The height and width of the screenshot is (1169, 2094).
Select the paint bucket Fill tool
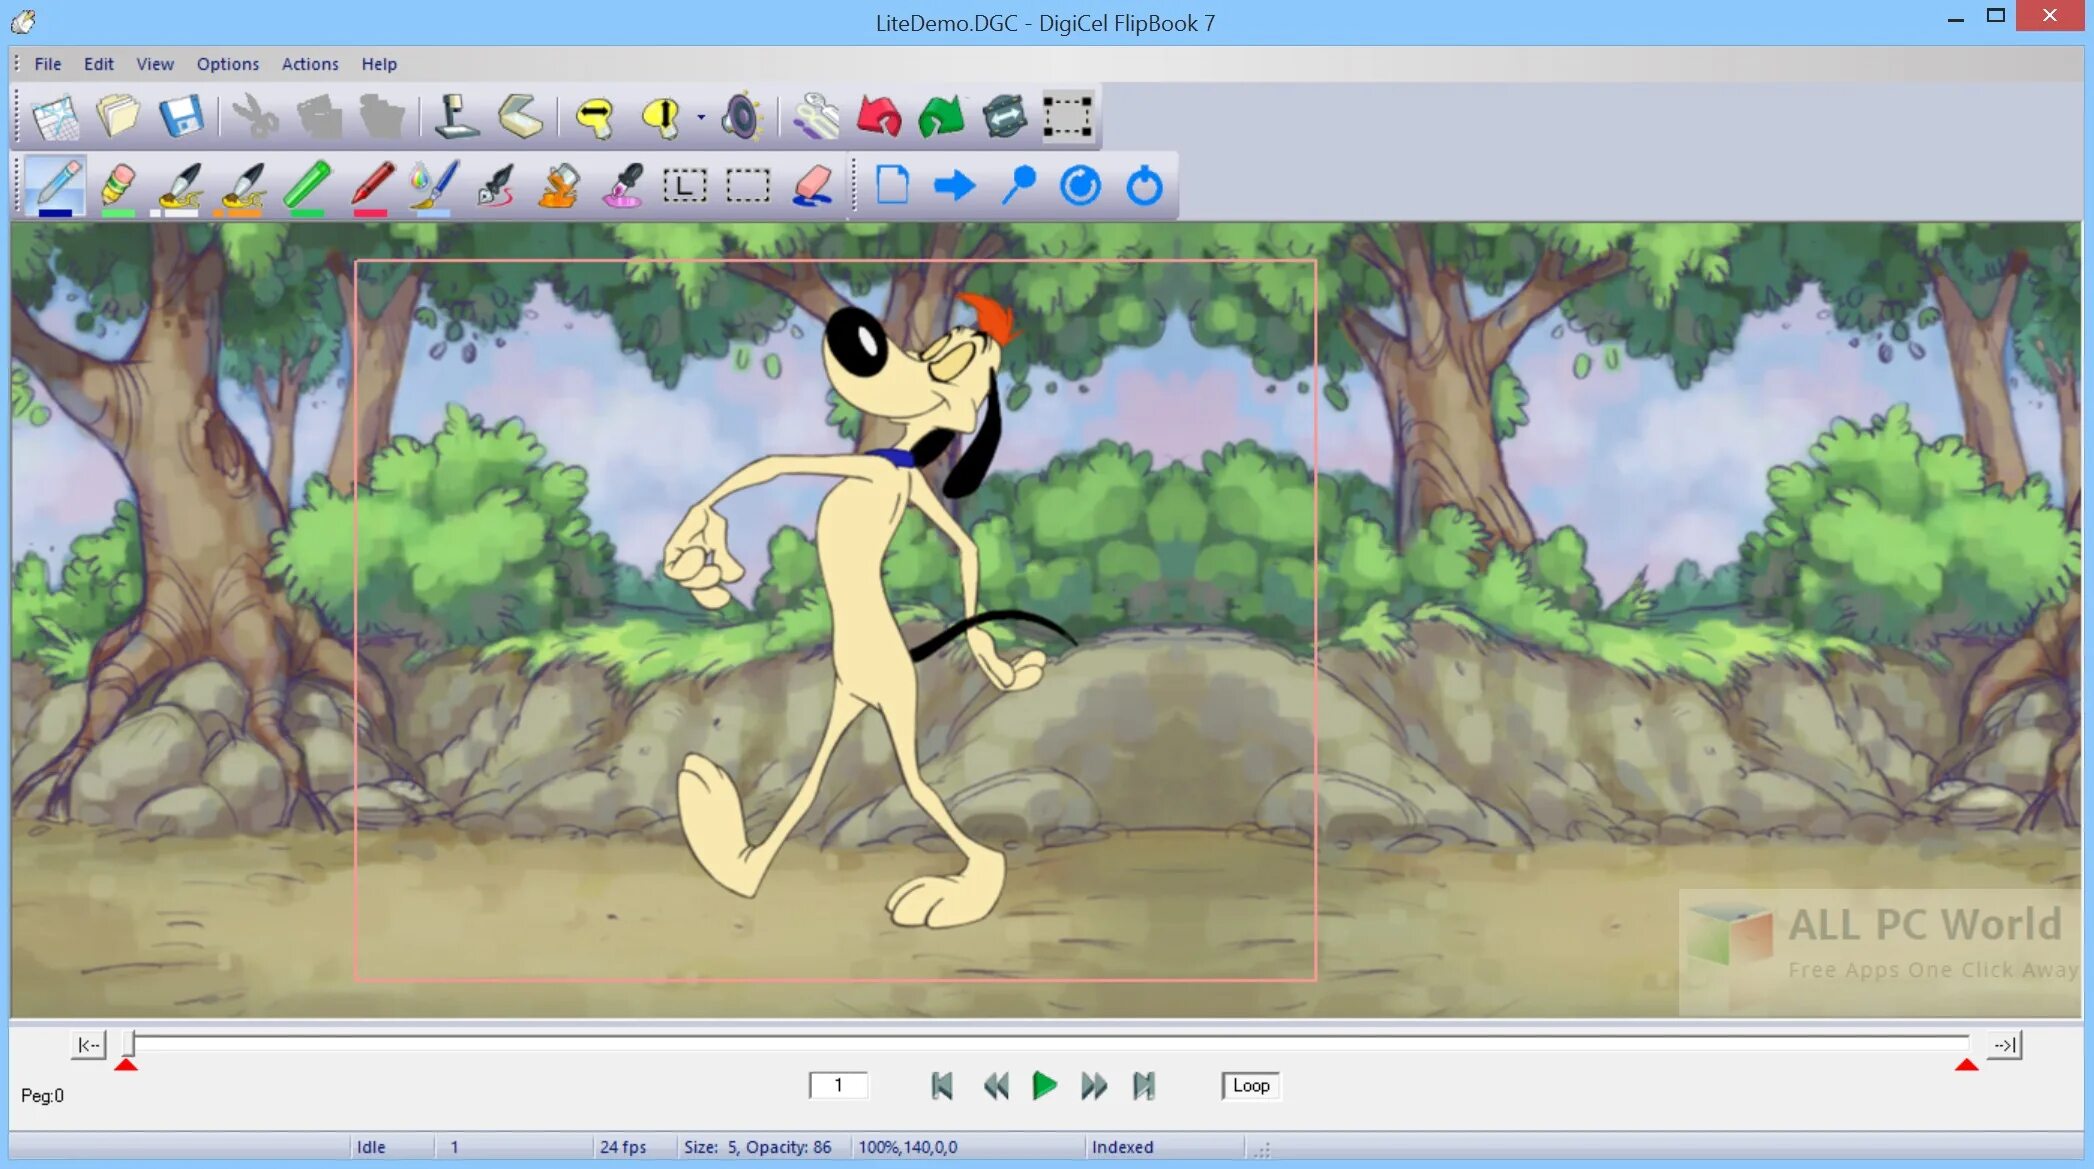point(559,185)
